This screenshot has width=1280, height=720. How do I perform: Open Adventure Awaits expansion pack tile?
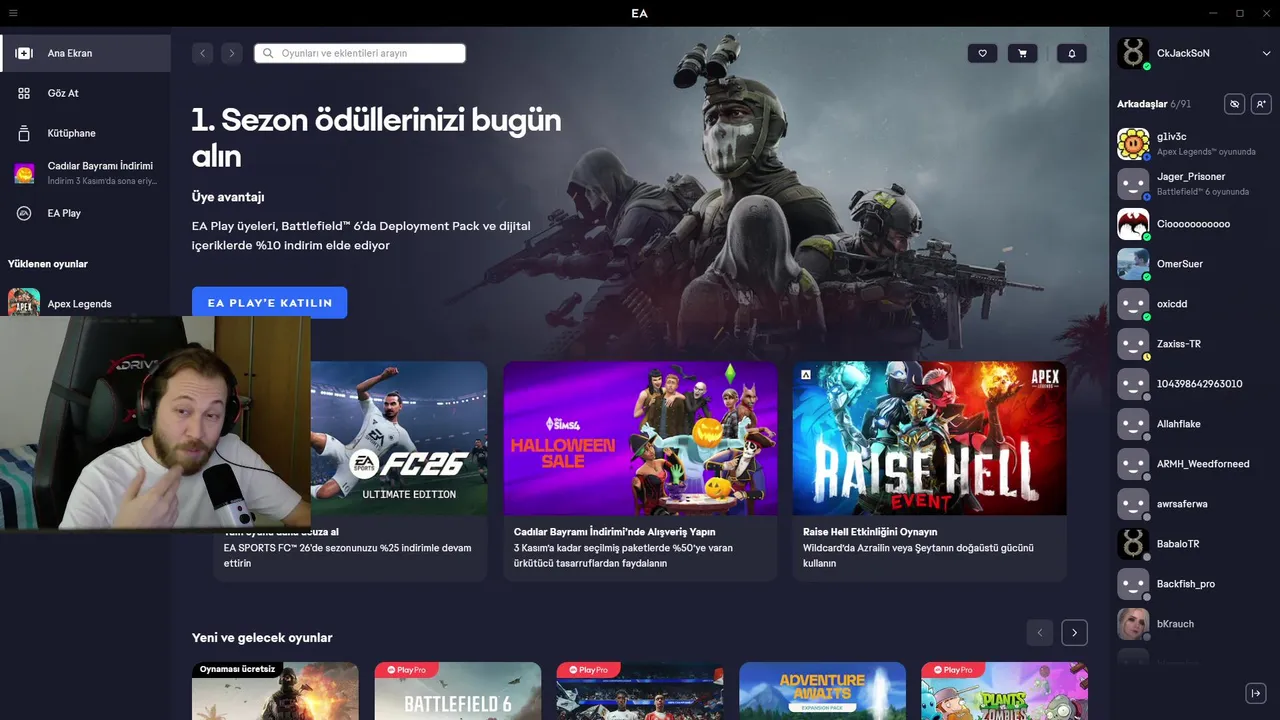[x=822, y=691]
